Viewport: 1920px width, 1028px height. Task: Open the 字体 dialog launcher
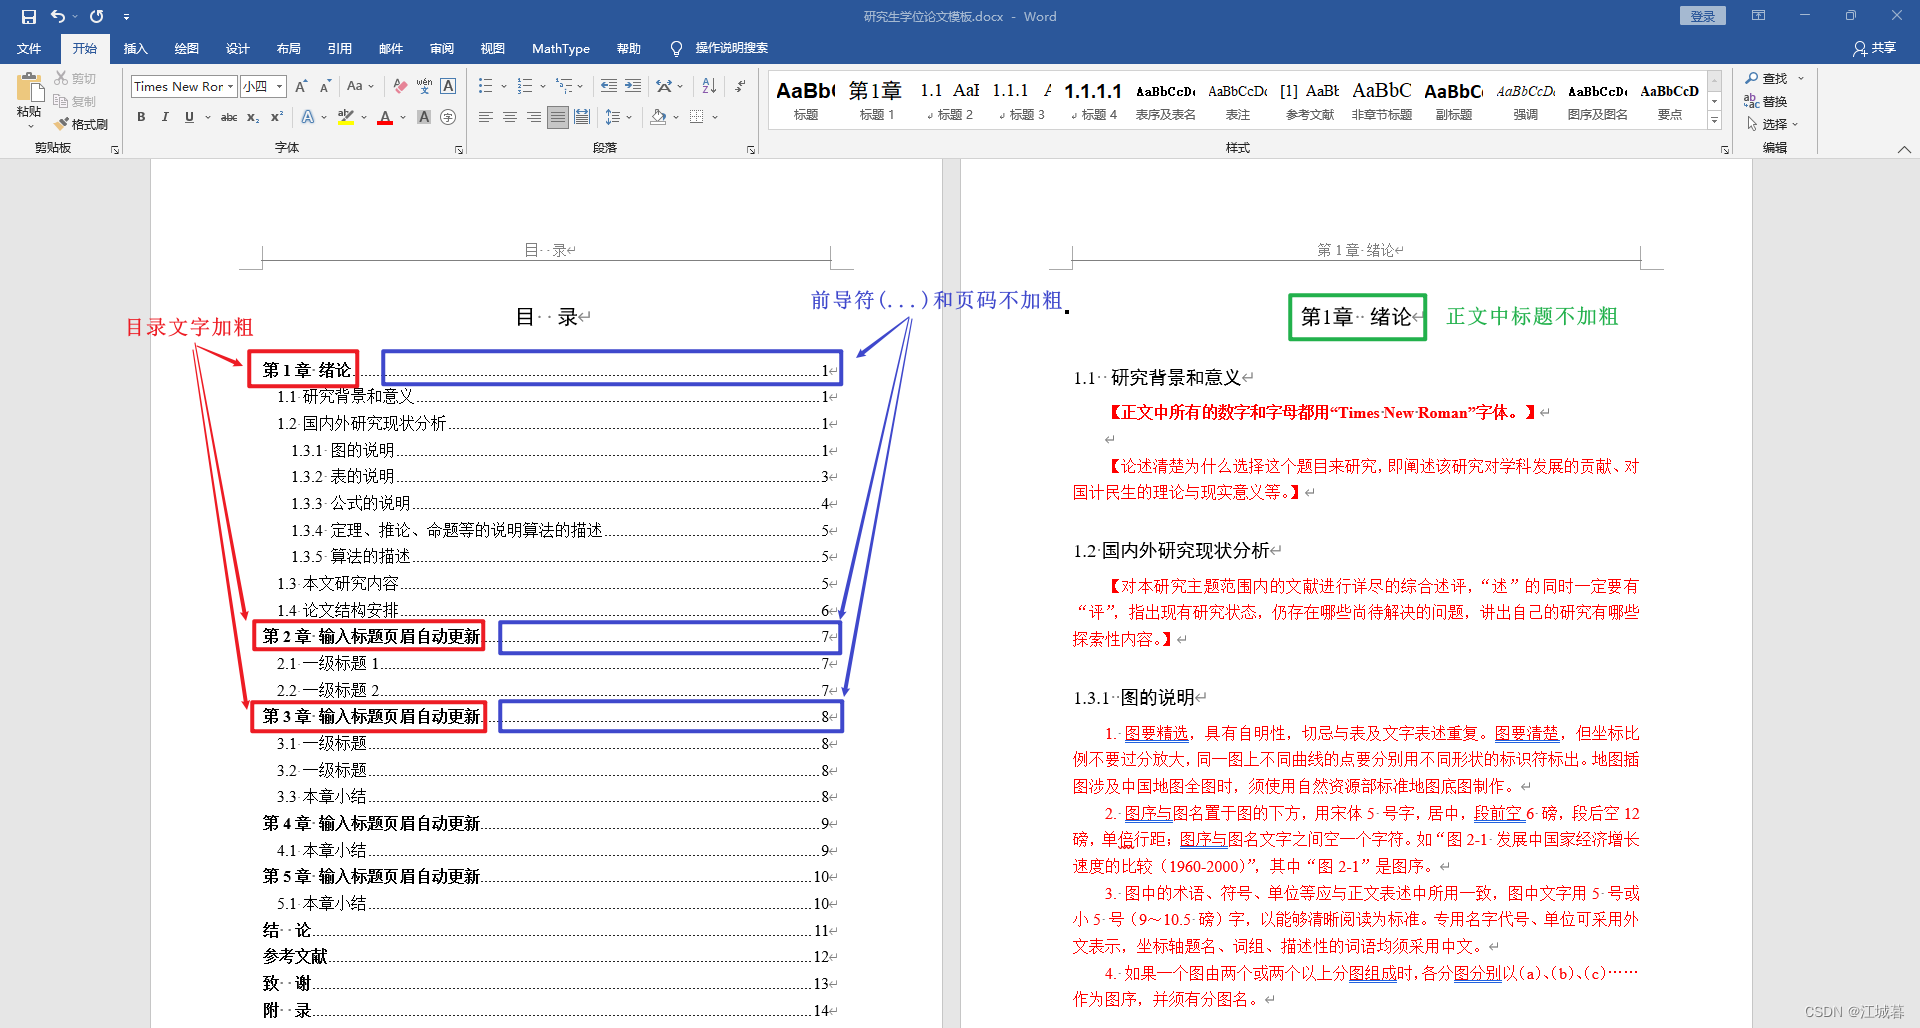click(459, 150)
